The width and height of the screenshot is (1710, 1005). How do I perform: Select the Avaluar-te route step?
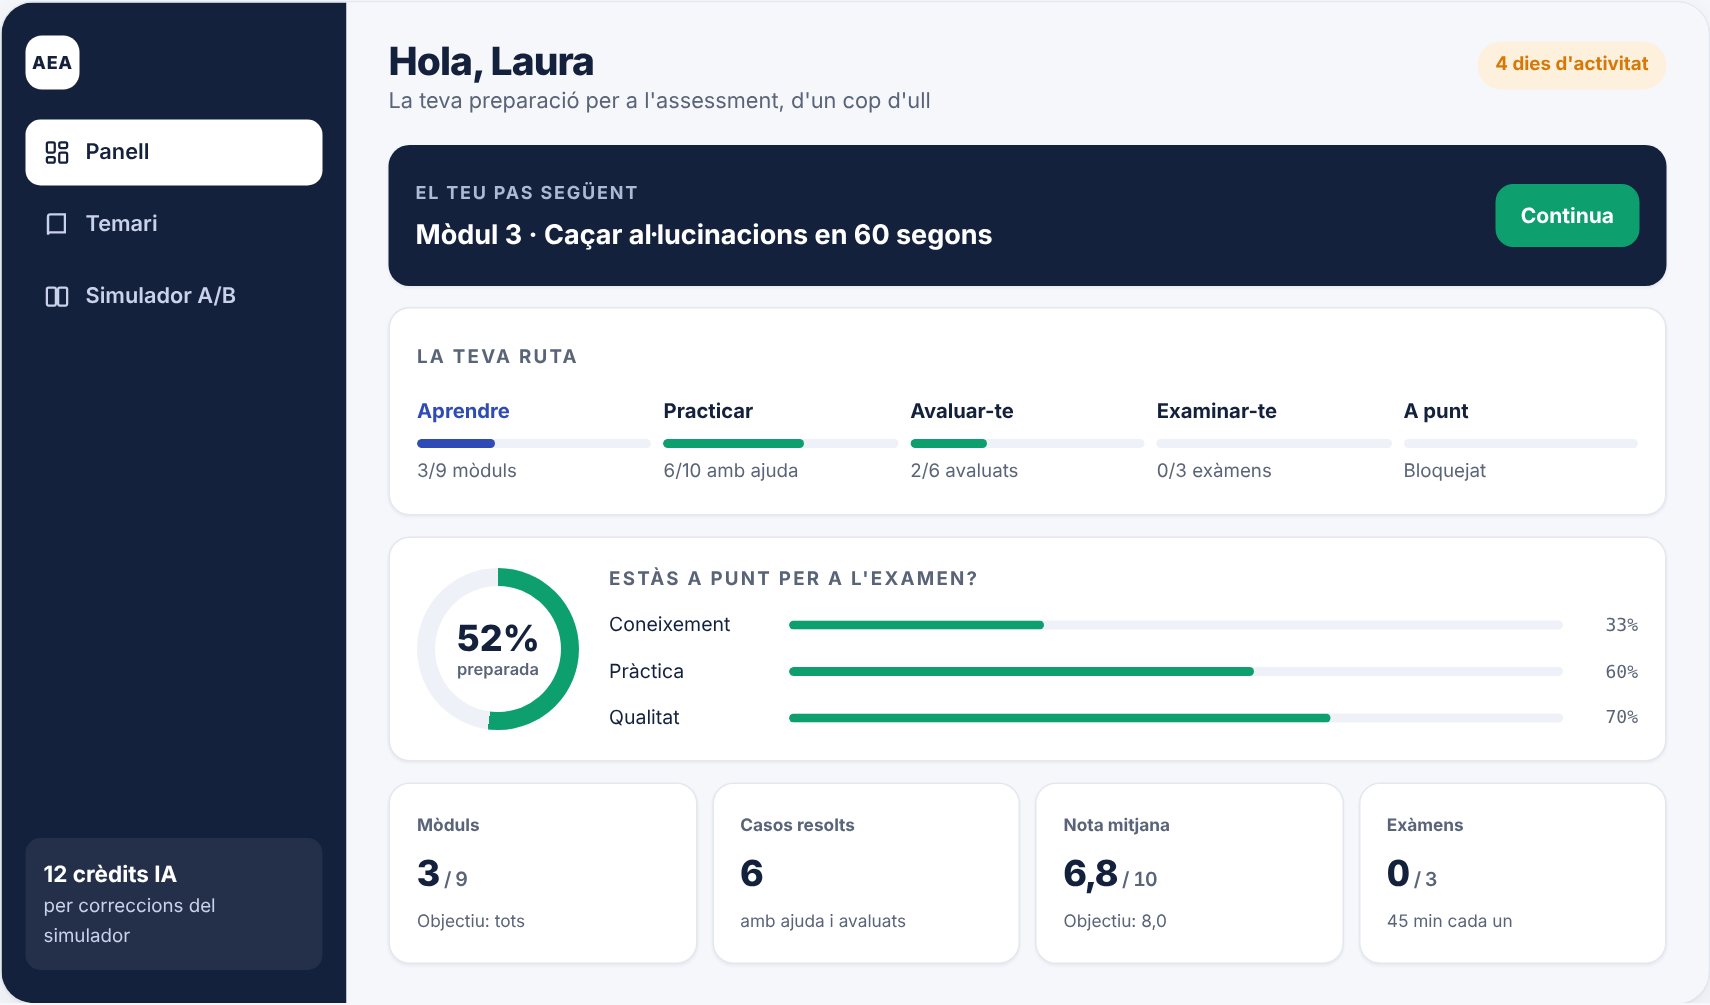coord(962,411)
